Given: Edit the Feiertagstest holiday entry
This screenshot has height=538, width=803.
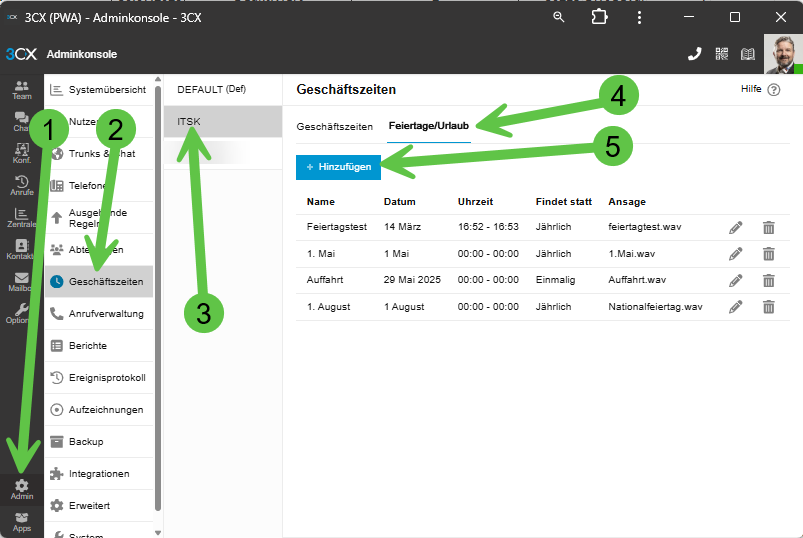Looking at the screenshot, I should click(735, 227).
